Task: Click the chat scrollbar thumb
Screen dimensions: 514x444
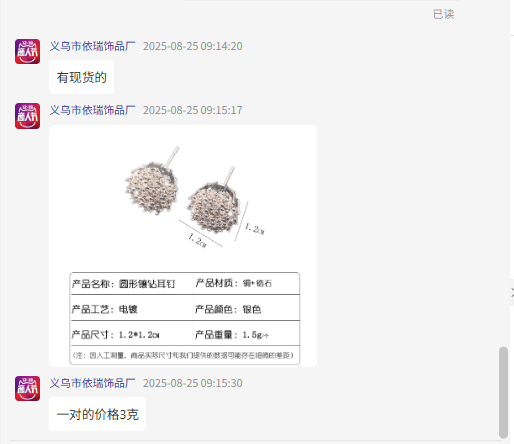Action: (503, 392)
